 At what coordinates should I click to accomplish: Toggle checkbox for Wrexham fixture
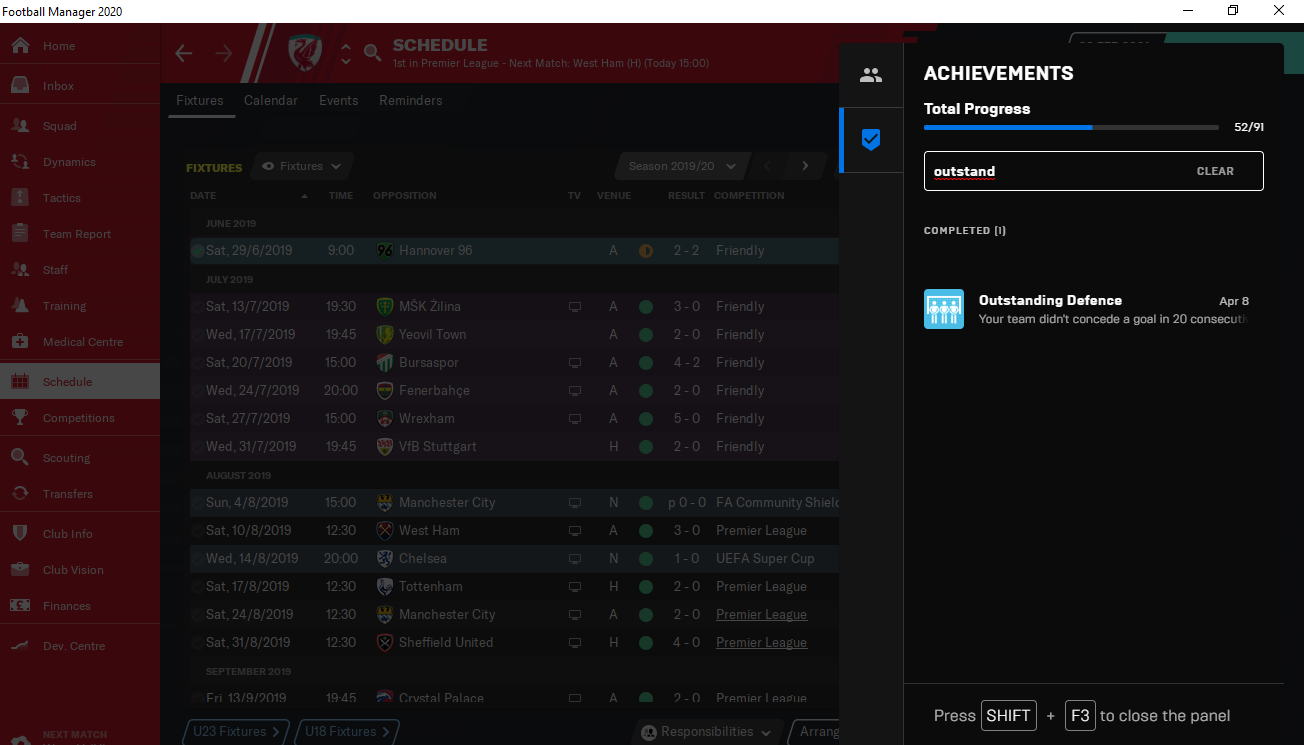click(197, 419)
